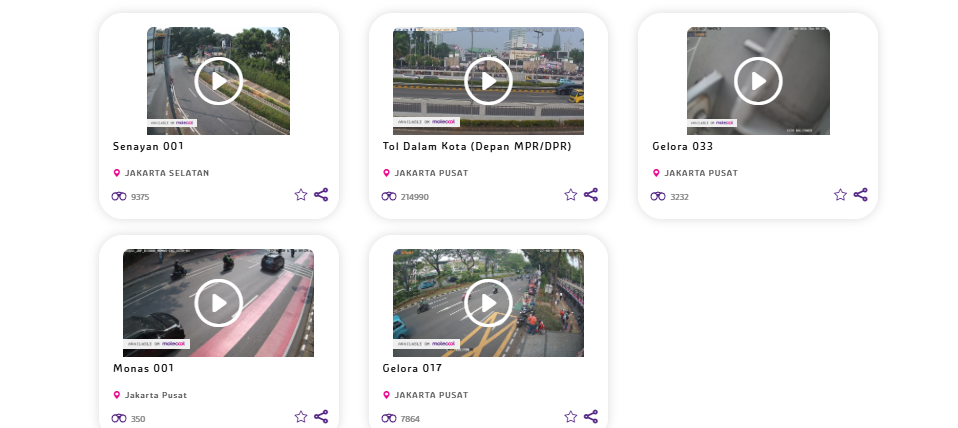Viewport: 958px width, 428px height.
Task: Click the location pin on Monas 001 card
Action: (x=117, y=395)
